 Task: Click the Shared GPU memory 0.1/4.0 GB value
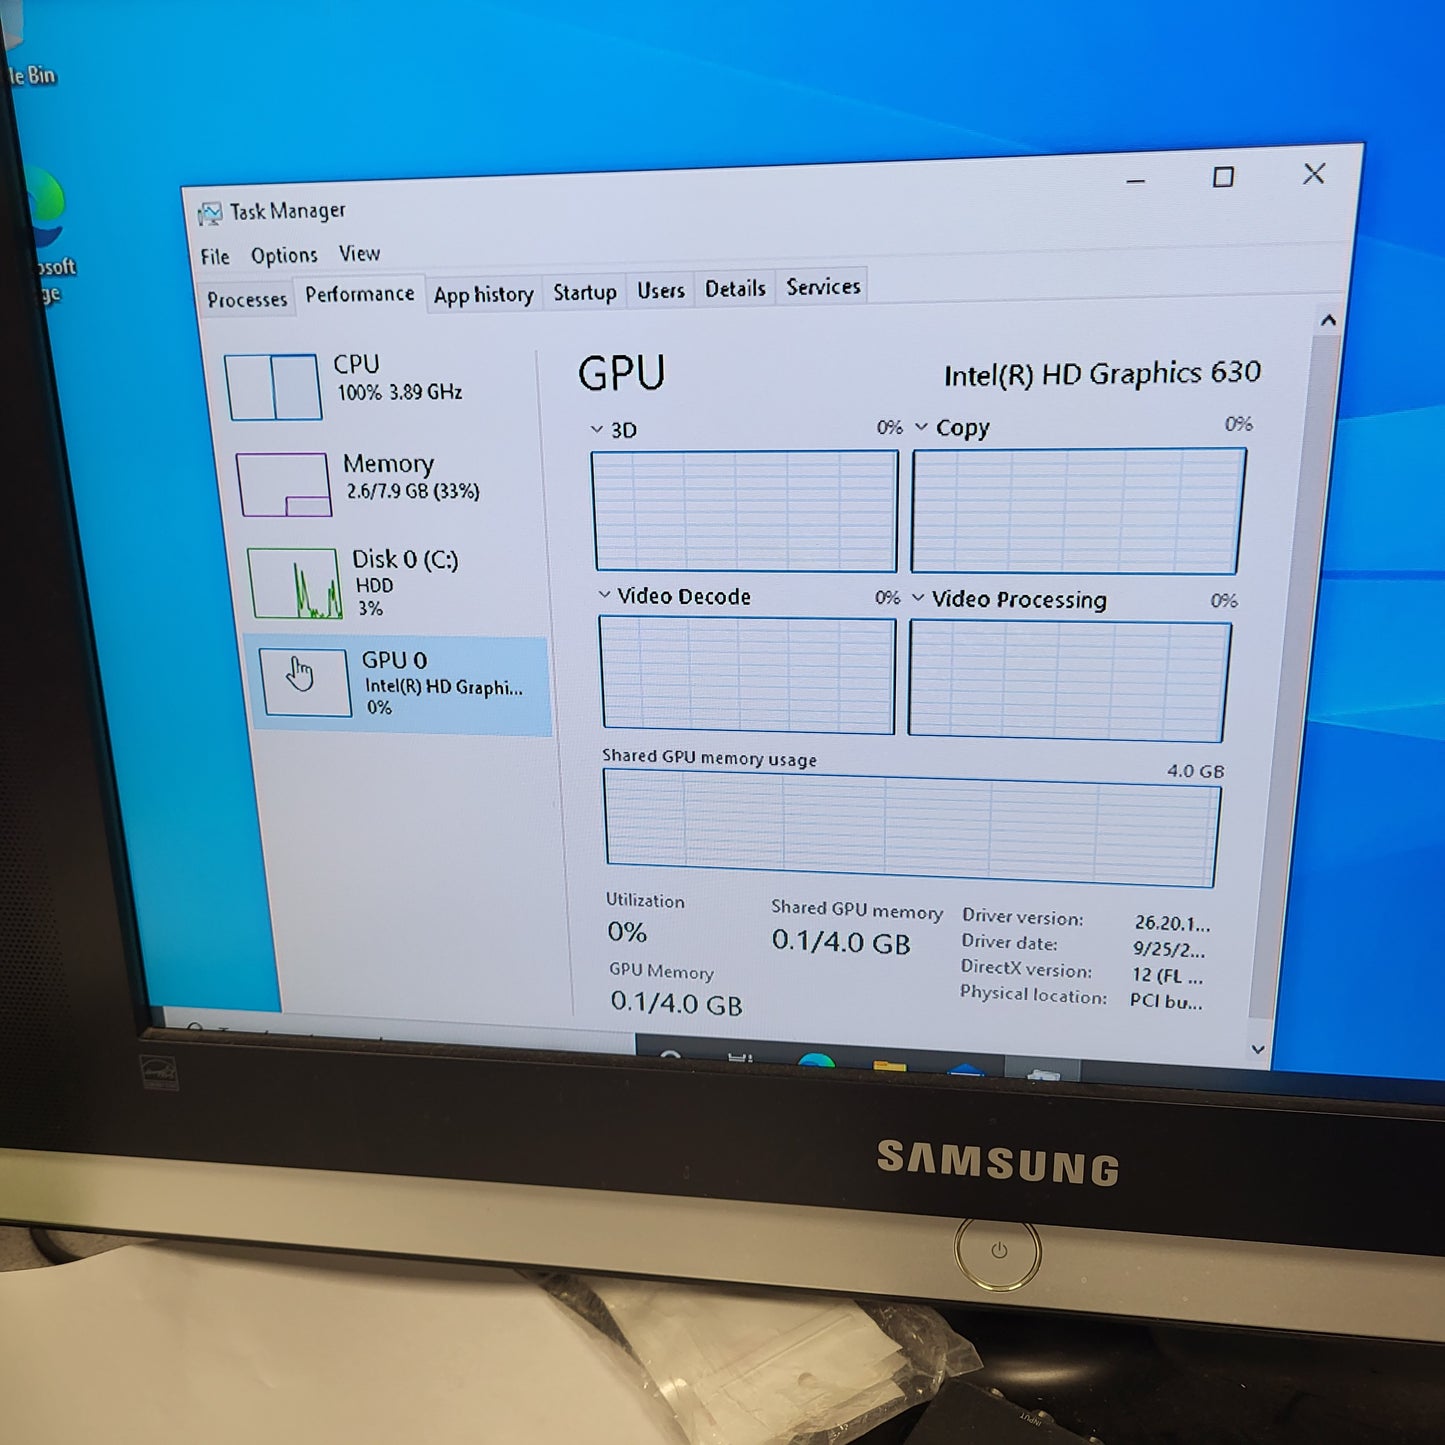[841, 942]
